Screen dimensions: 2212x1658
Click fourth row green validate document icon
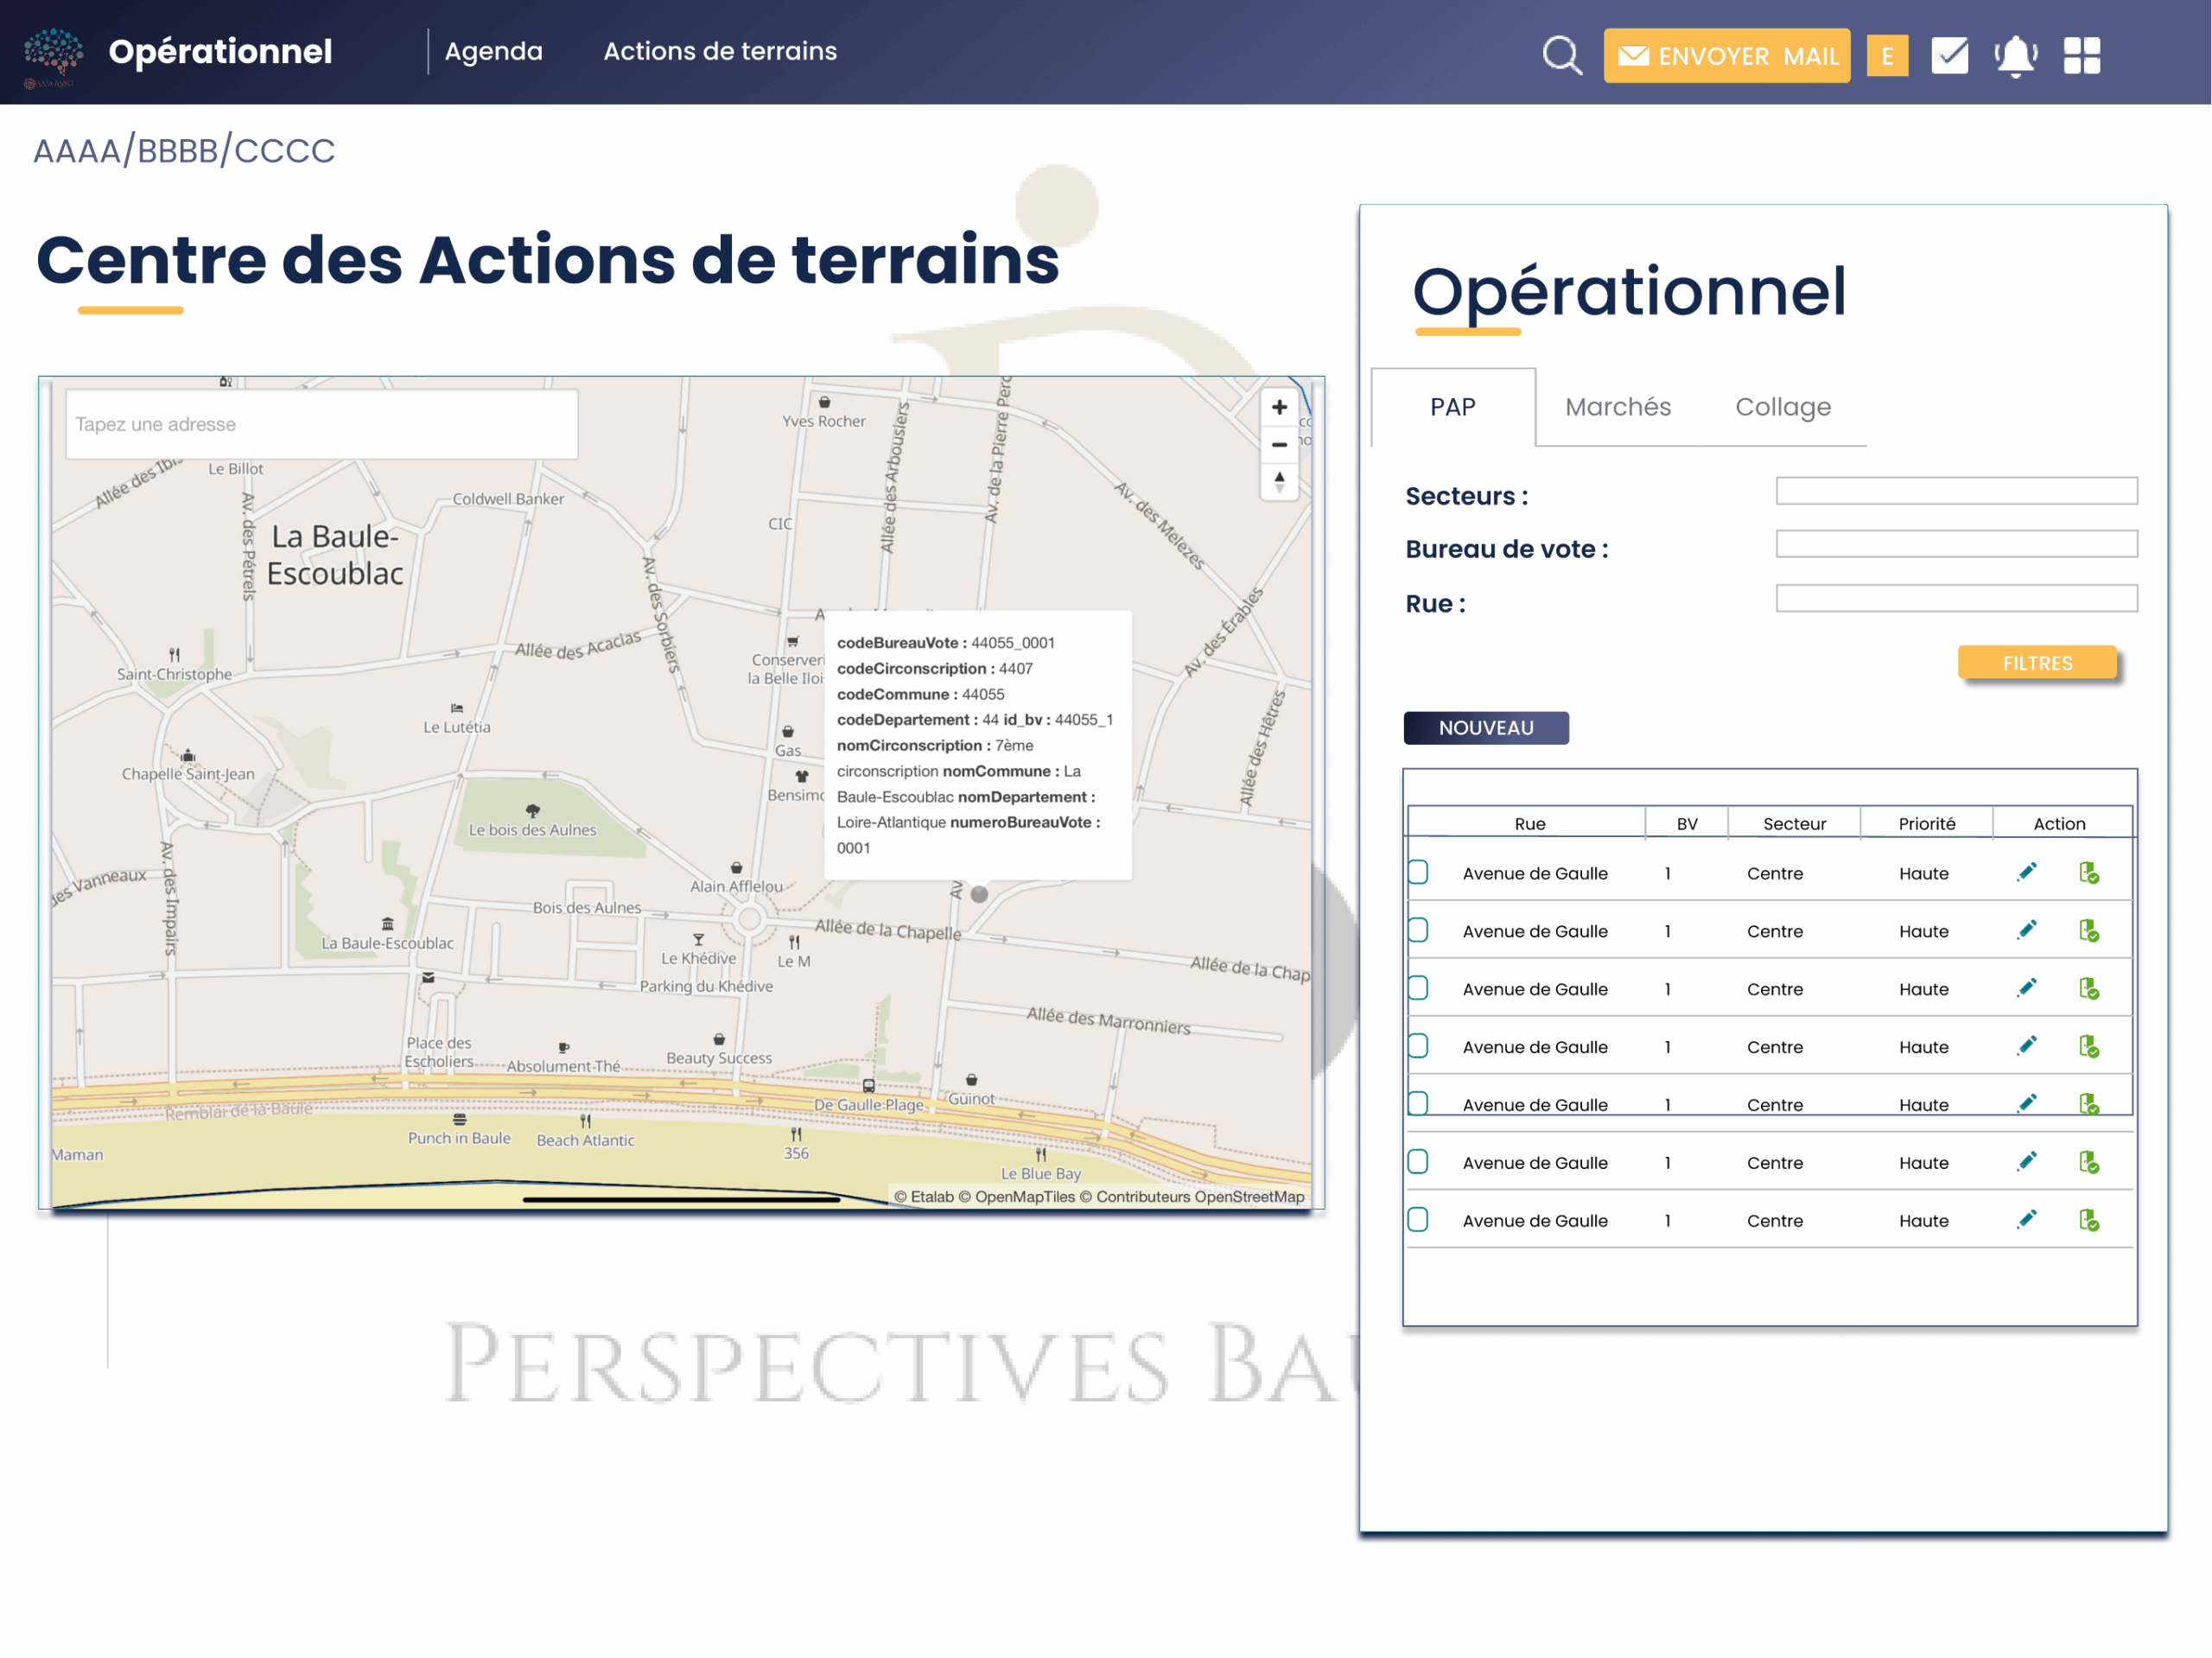click(2089, 1047)
